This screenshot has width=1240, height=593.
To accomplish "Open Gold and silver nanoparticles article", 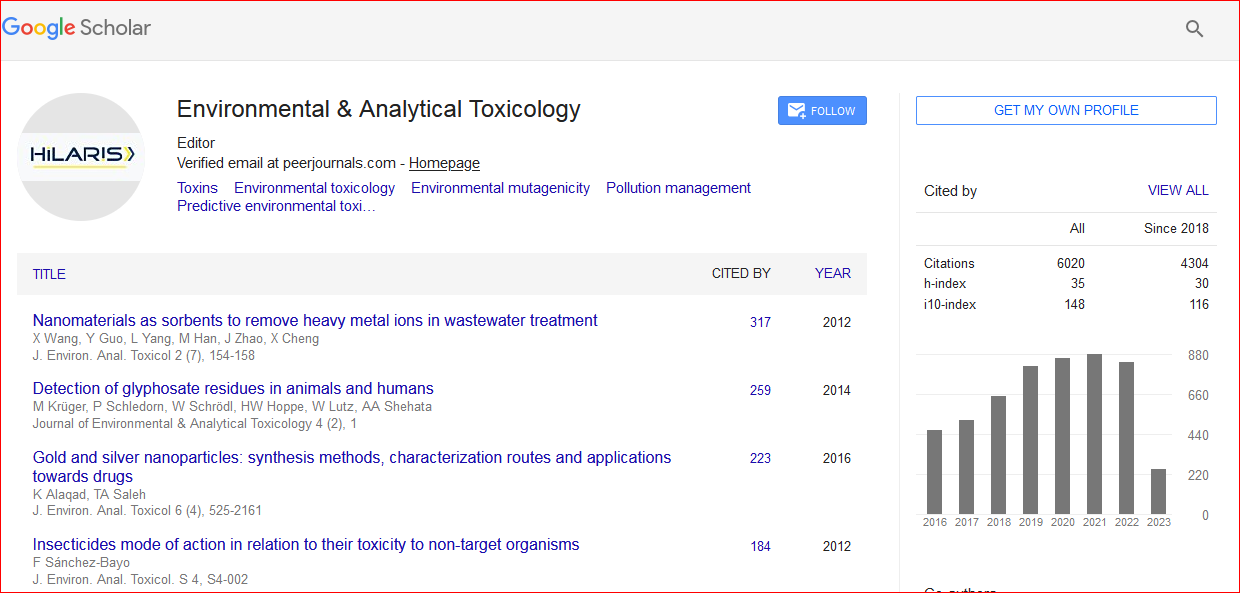I will 351,458.
